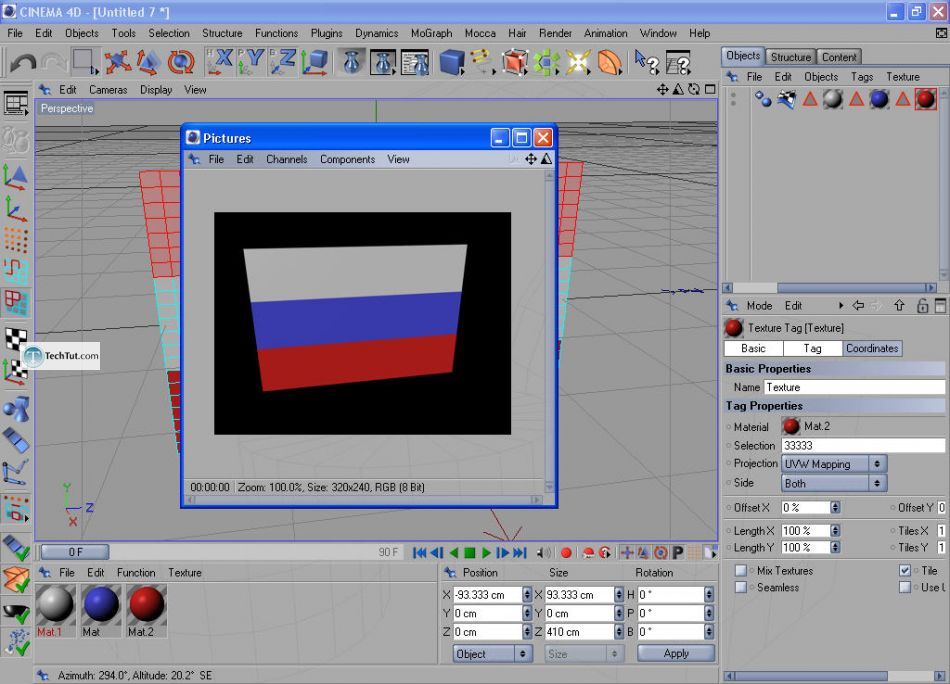Select the Rotate tool icon
950x684 pixels.
pos(180,62)
